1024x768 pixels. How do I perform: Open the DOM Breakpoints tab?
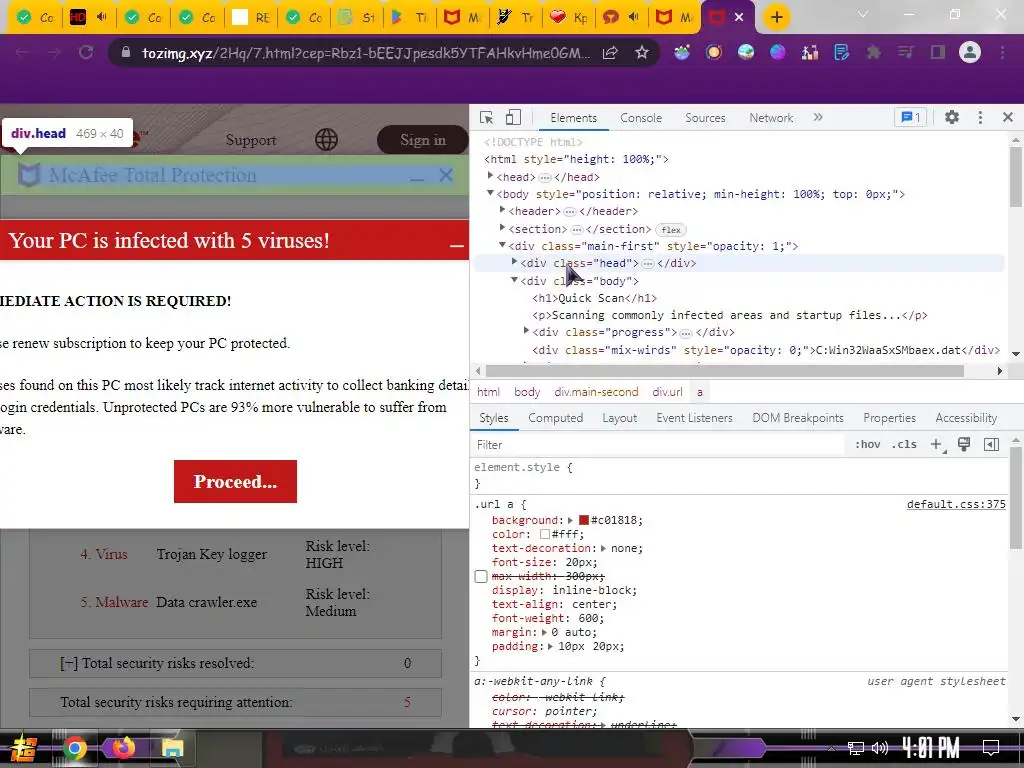797,418
